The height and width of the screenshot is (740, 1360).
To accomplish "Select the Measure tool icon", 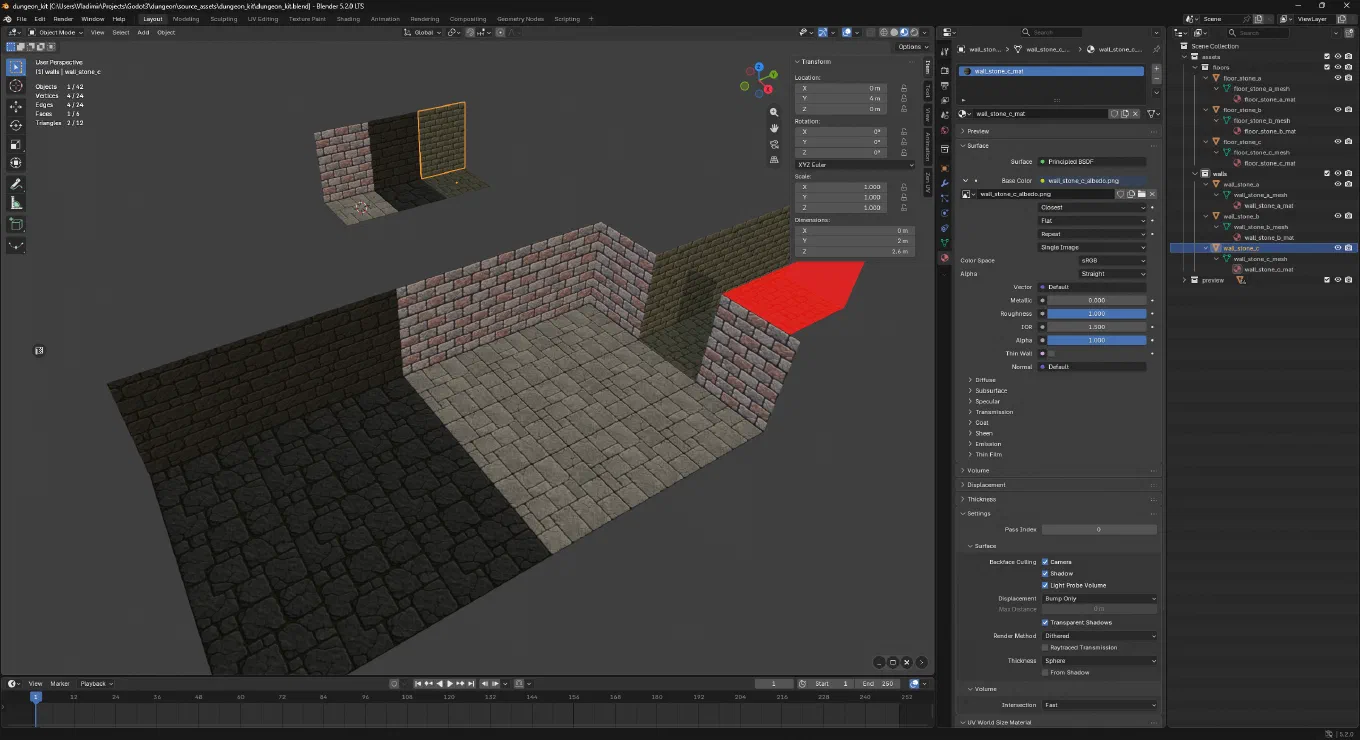I will (16, 203).
